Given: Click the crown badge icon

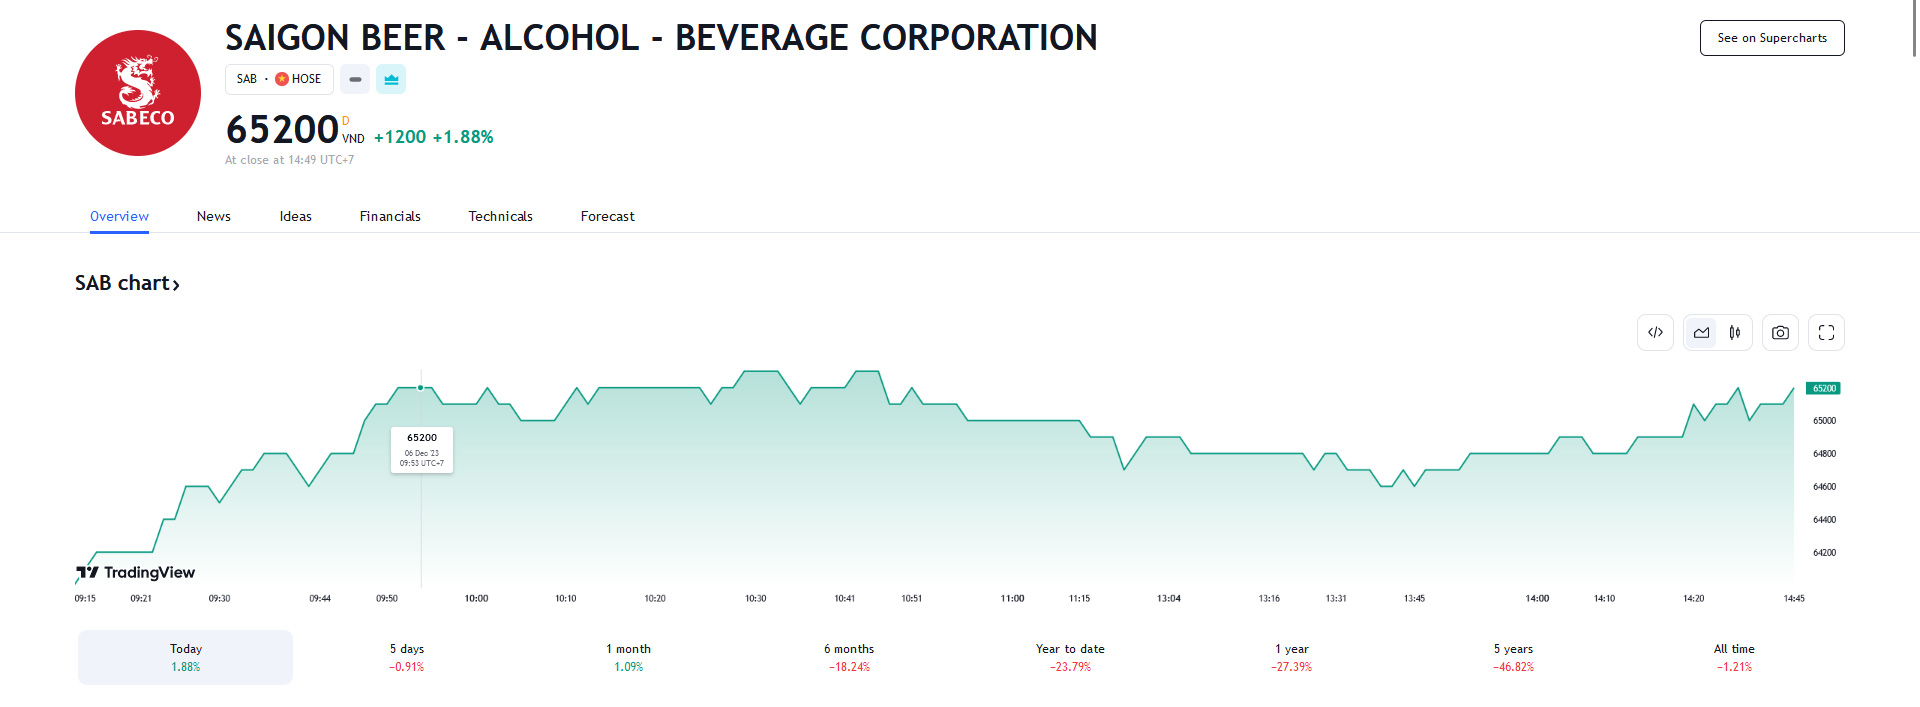Looking at the screenshot, I should coord(391,79).
